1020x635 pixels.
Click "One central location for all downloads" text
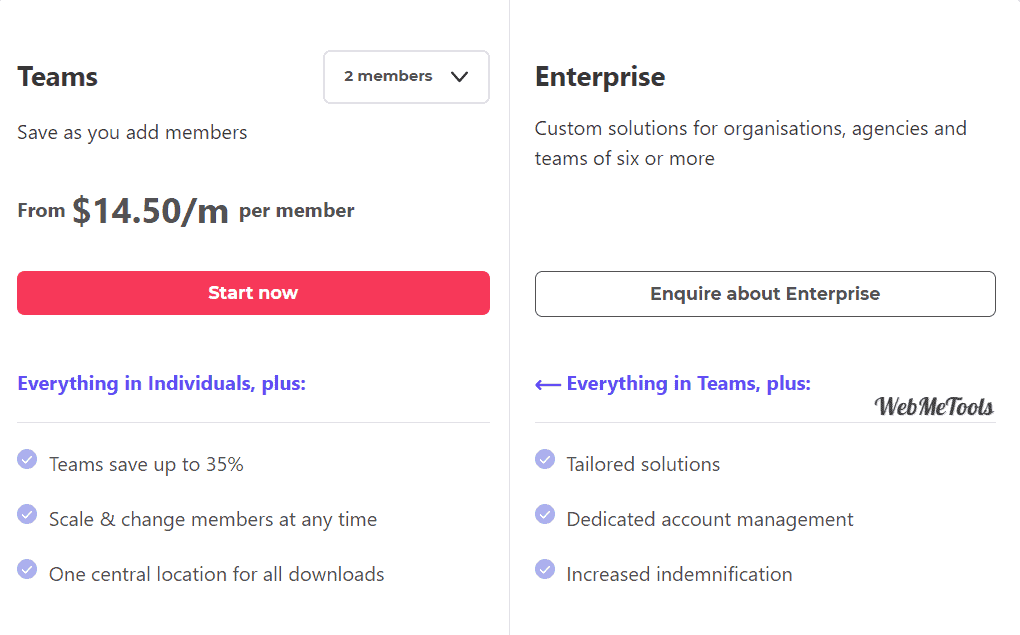pyautogui.click(x=217, y=574)
